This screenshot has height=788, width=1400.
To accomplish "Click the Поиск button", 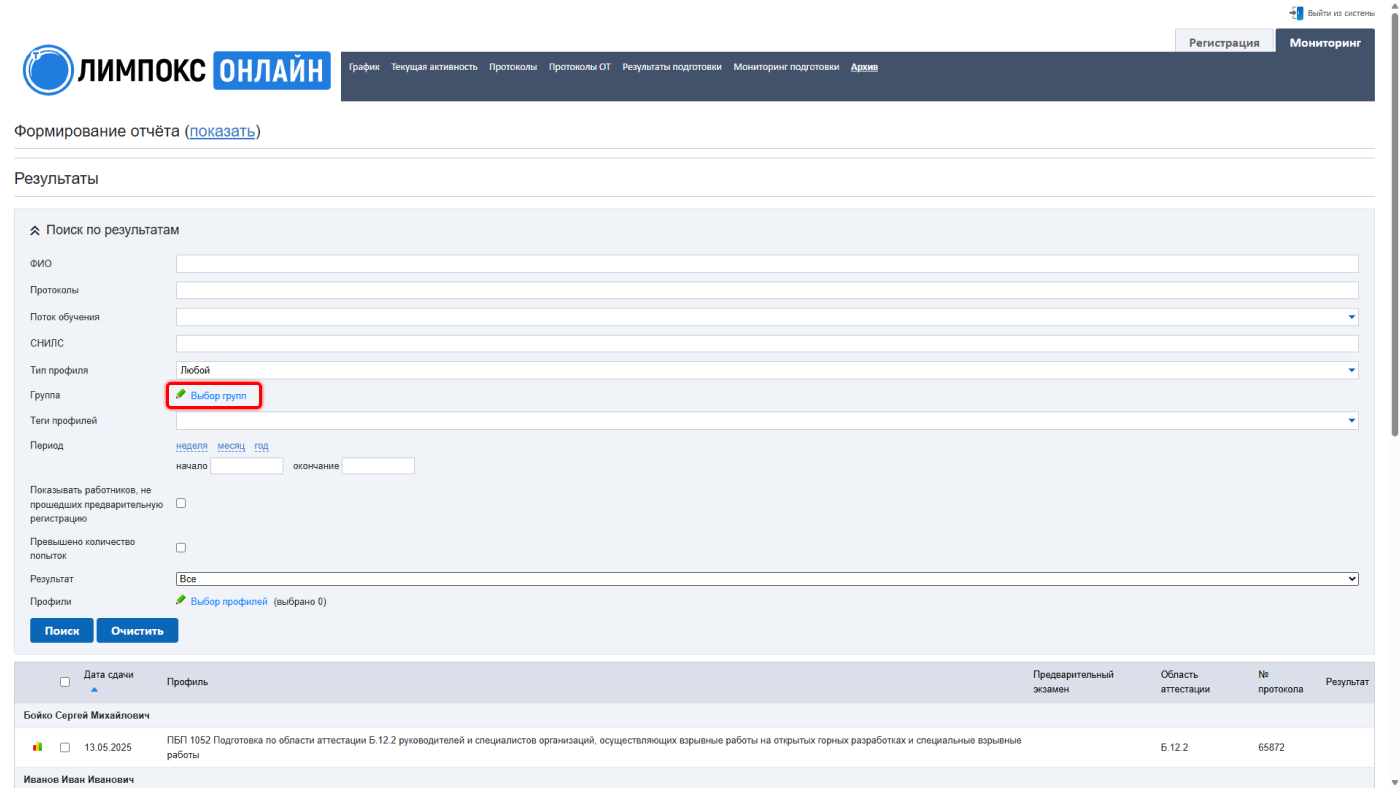I will [x=62, y=631].
